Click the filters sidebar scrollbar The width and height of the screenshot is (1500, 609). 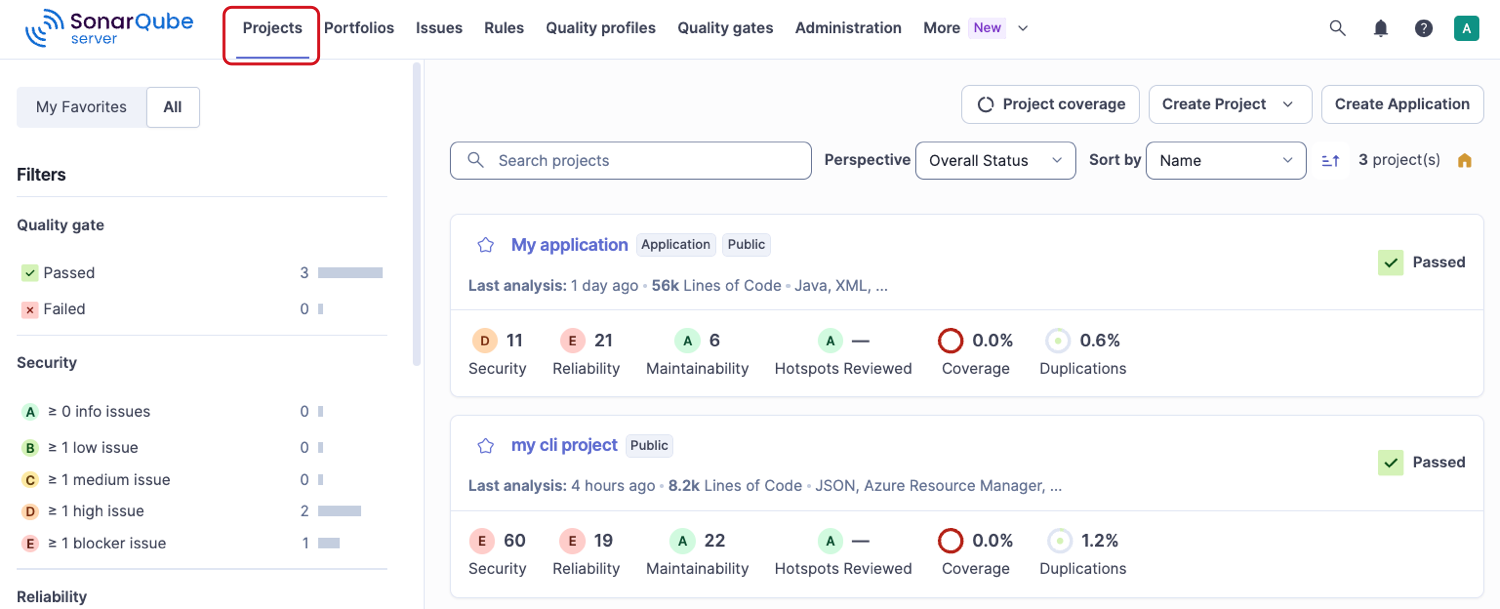tap(417, 214)
